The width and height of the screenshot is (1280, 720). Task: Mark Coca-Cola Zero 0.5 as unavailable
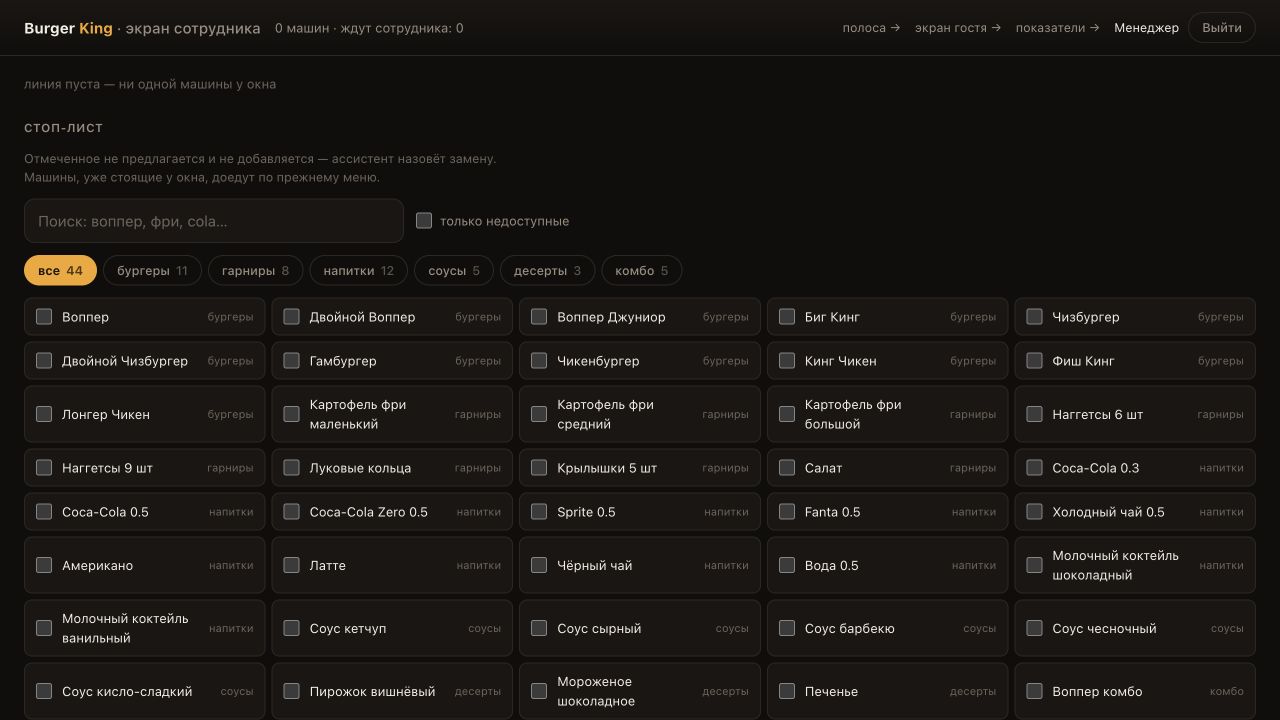[291, 512]
